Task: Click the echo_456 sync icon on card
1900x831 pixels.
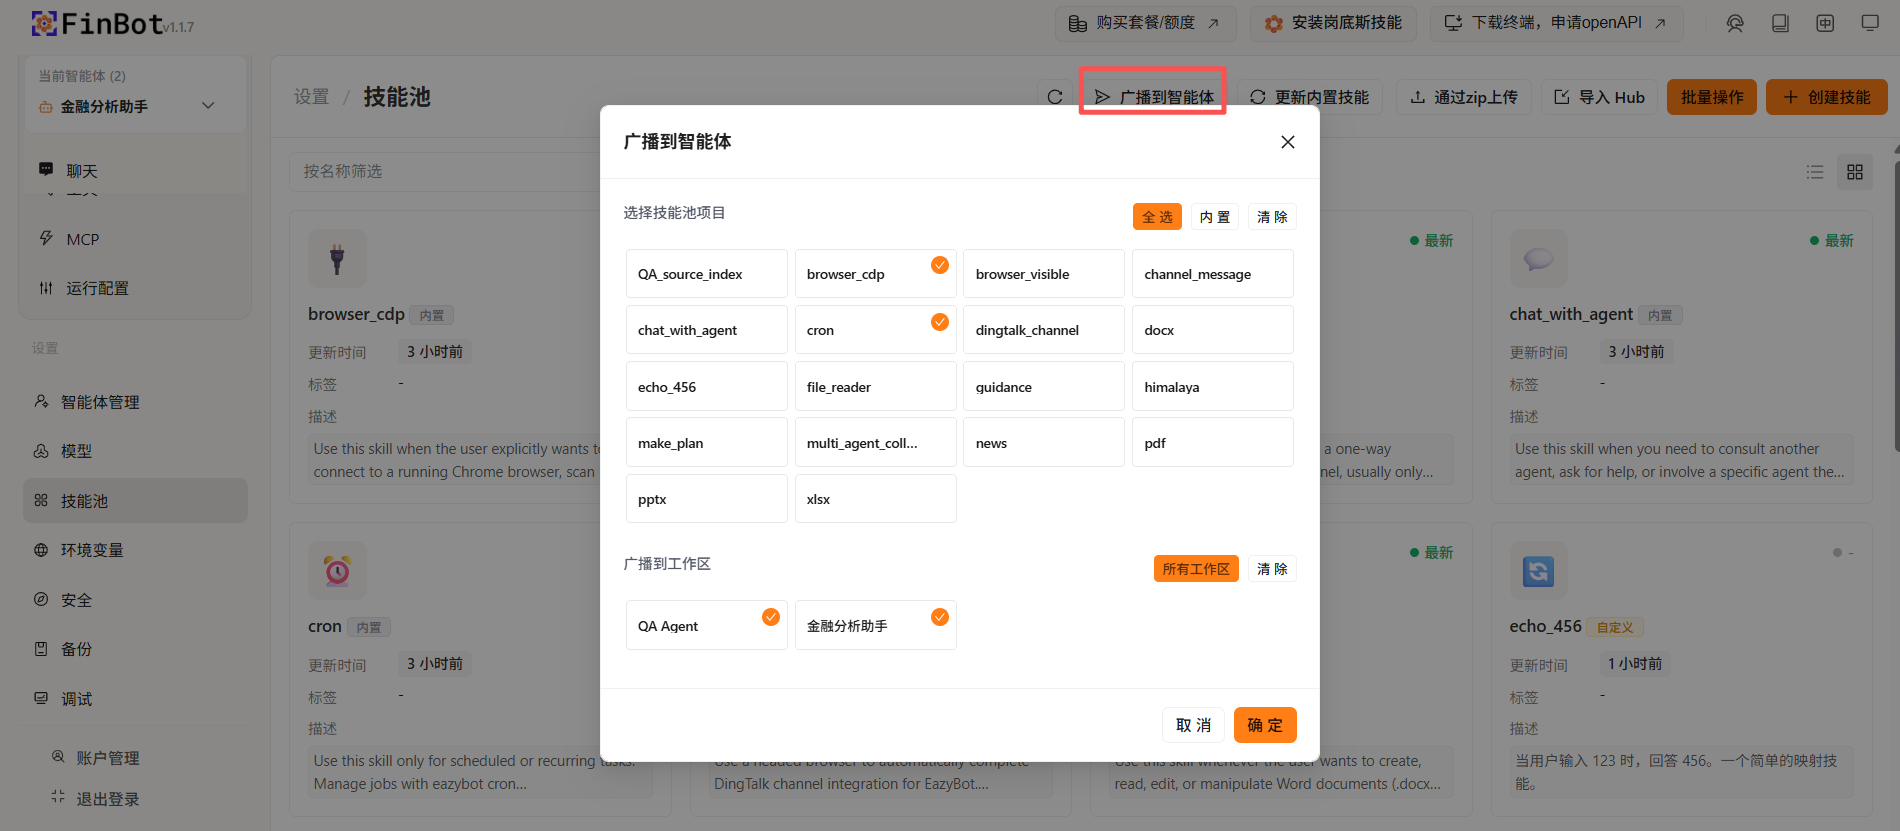Action: 1538,571
